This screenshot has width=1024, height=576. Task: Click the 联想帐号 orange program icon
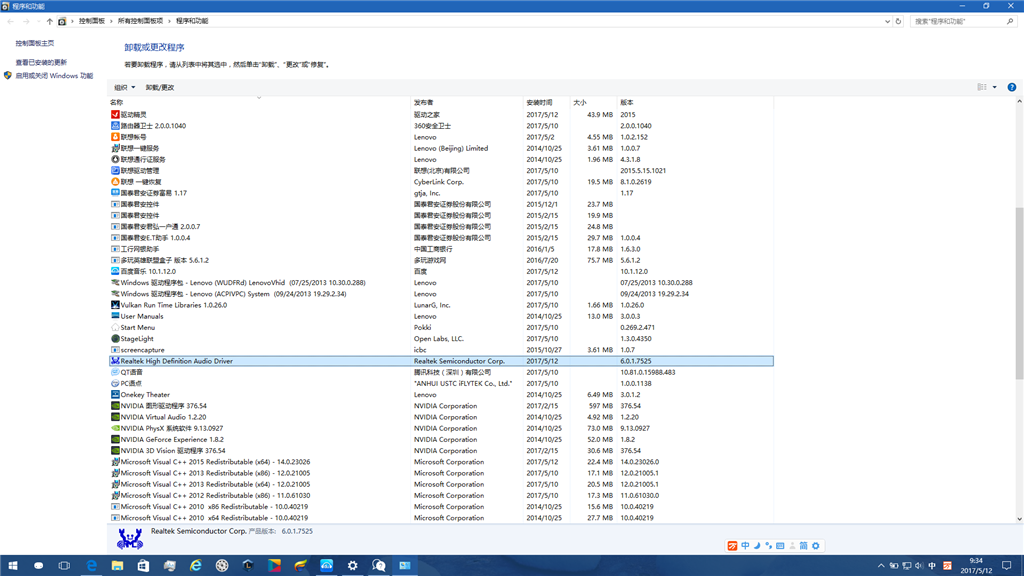click(x=115, y=136)
